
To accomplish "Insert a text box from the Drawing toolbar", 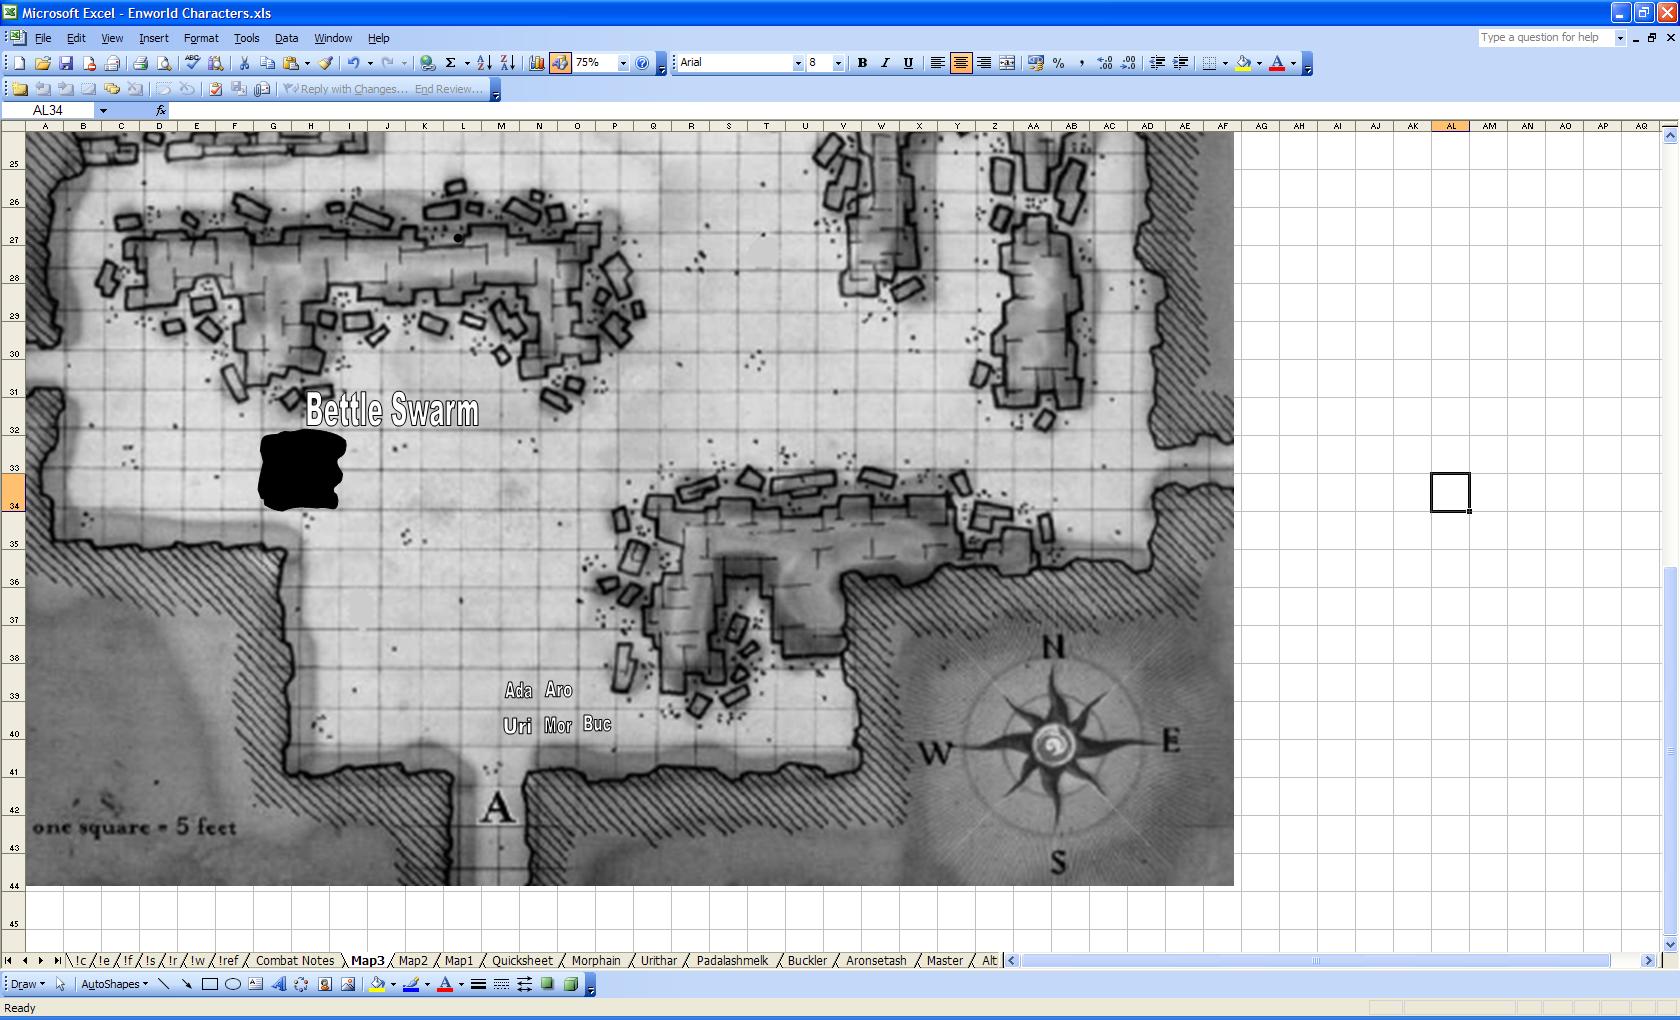I will pos(256,984).
